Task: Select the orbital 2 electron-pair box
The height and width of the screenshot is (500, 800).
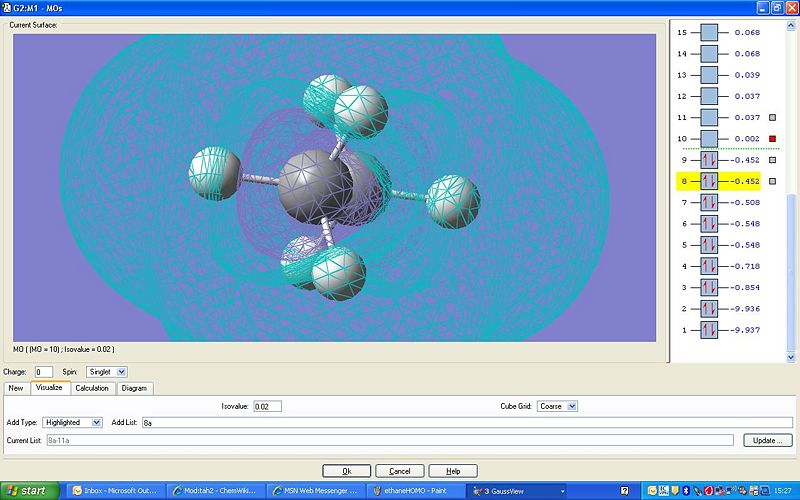Action: 709,309
